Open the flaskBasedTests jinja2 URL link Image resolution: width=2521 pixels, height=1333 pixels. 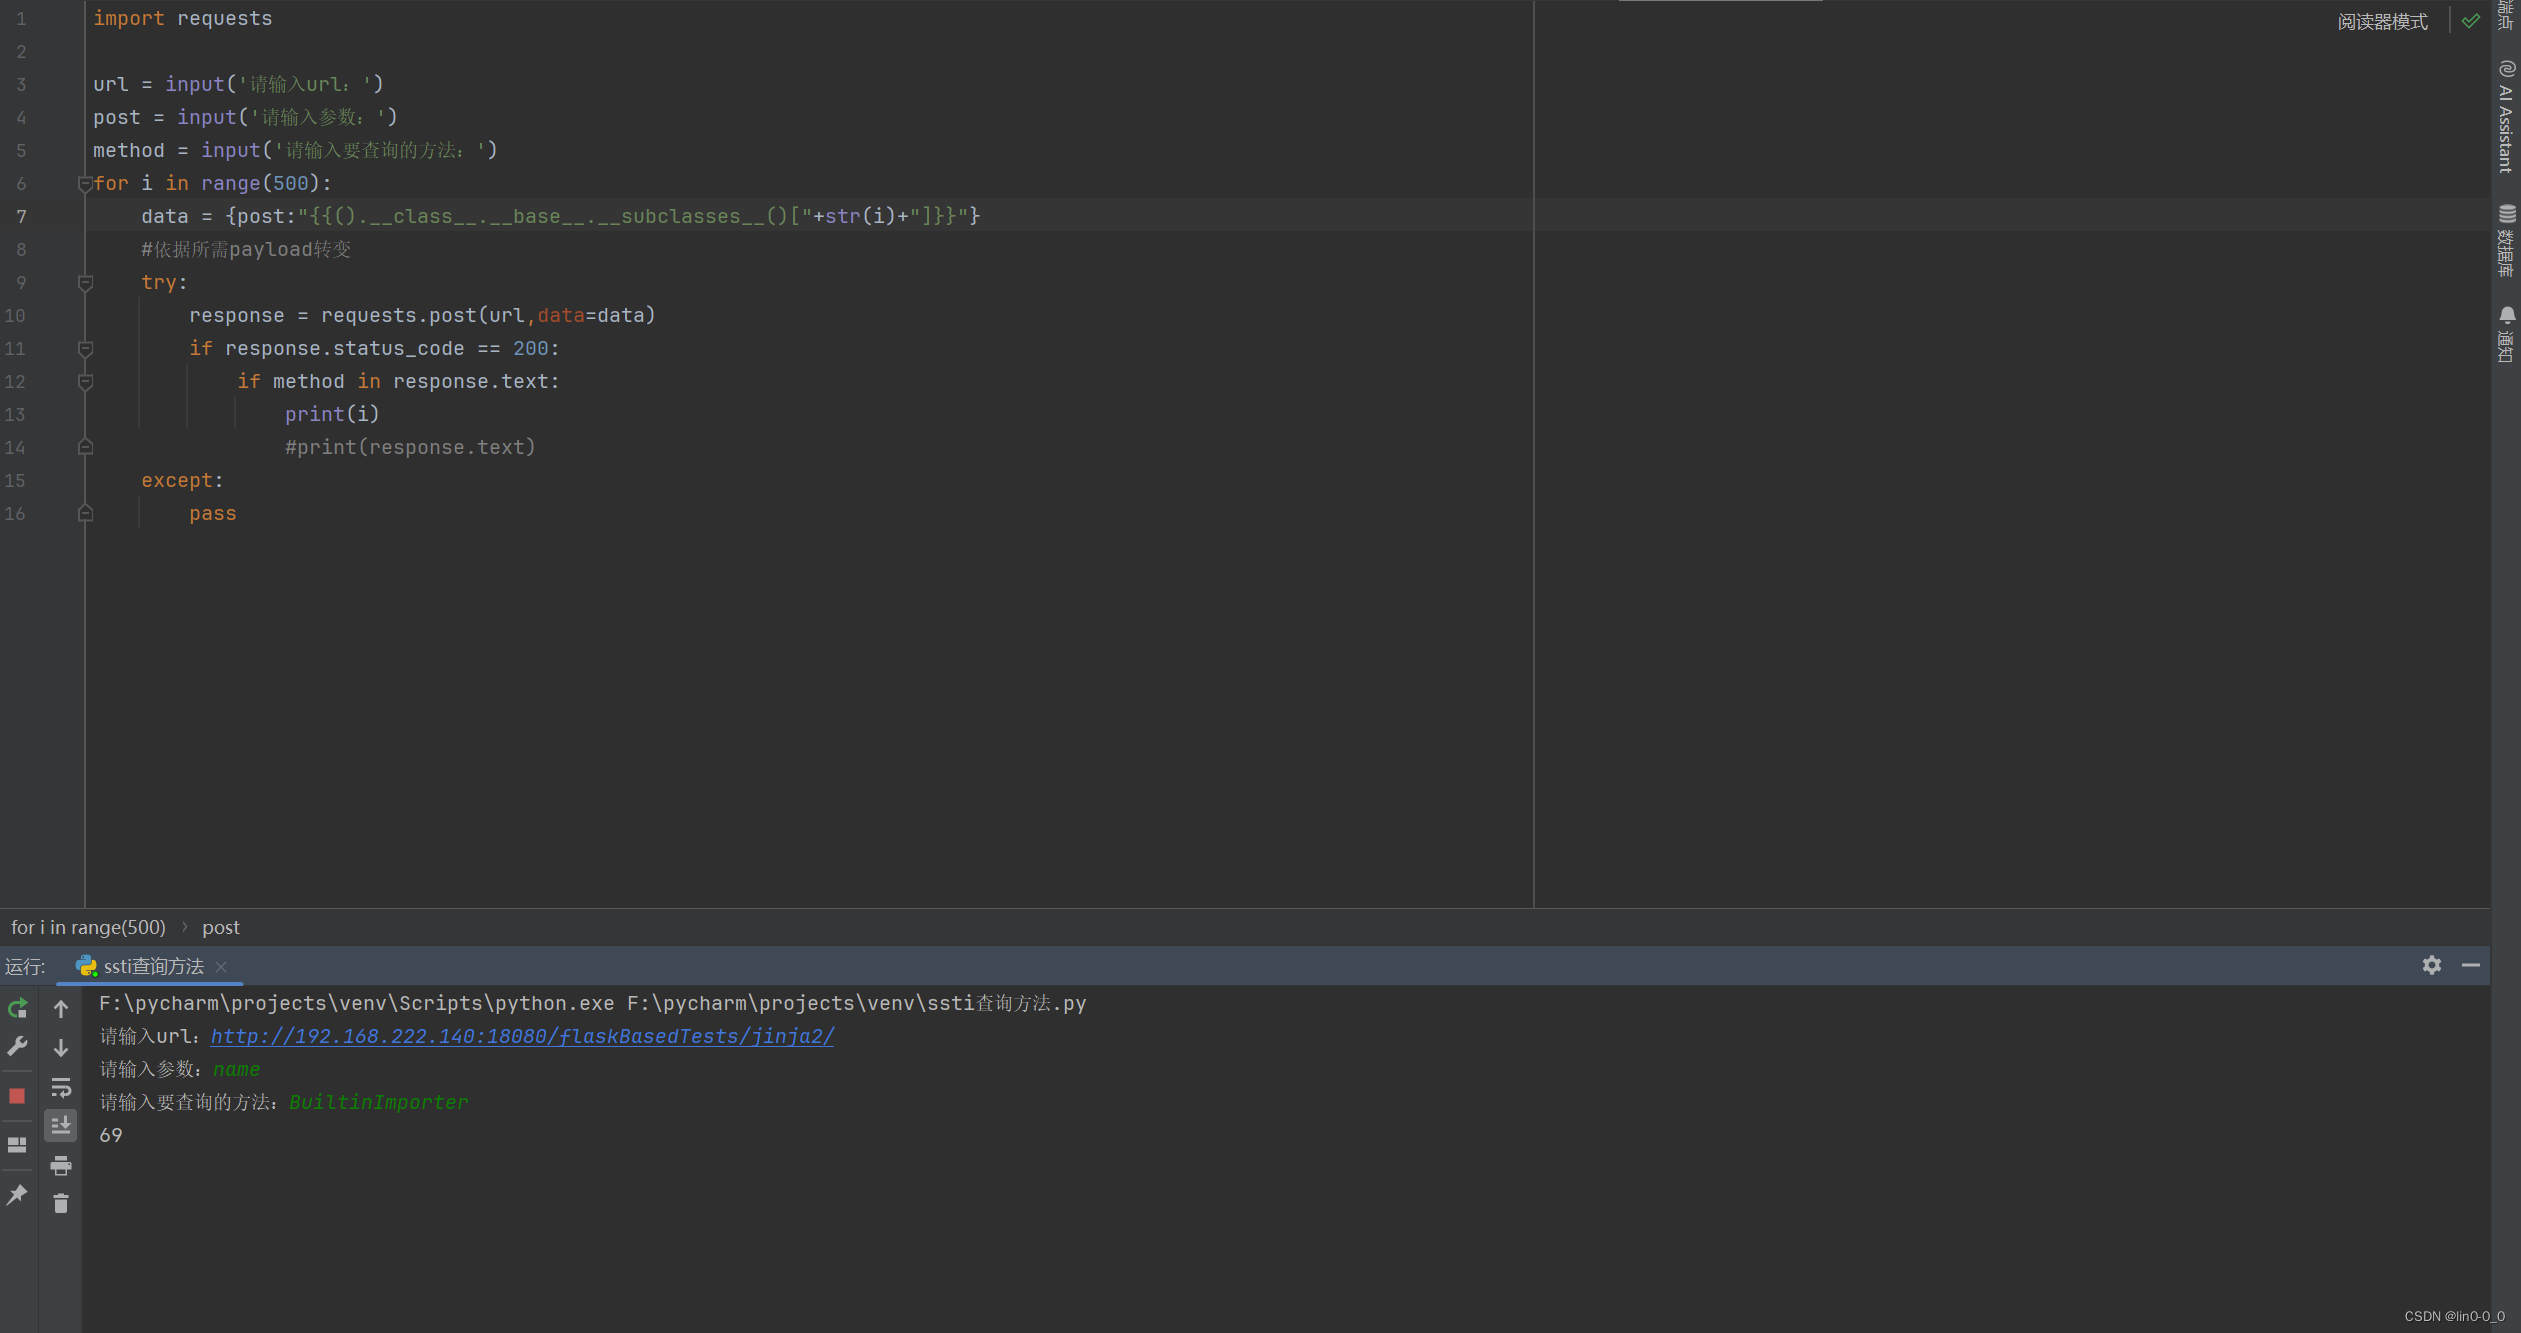pyautogui.click(x=522, y=1036)
